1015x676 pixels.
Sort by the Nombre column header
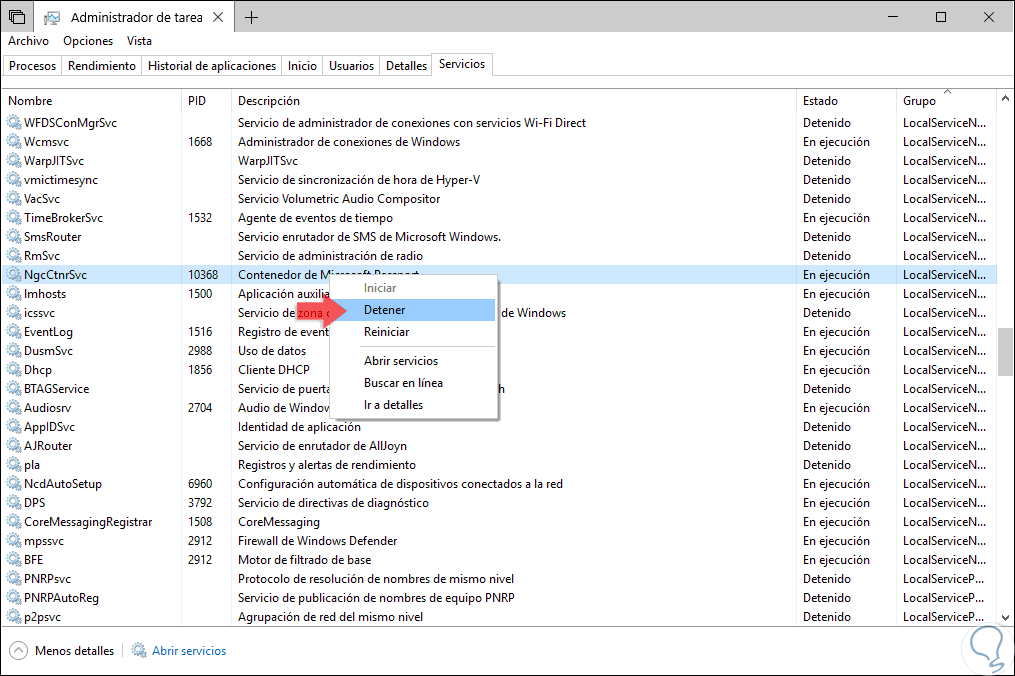coord(92,100)
